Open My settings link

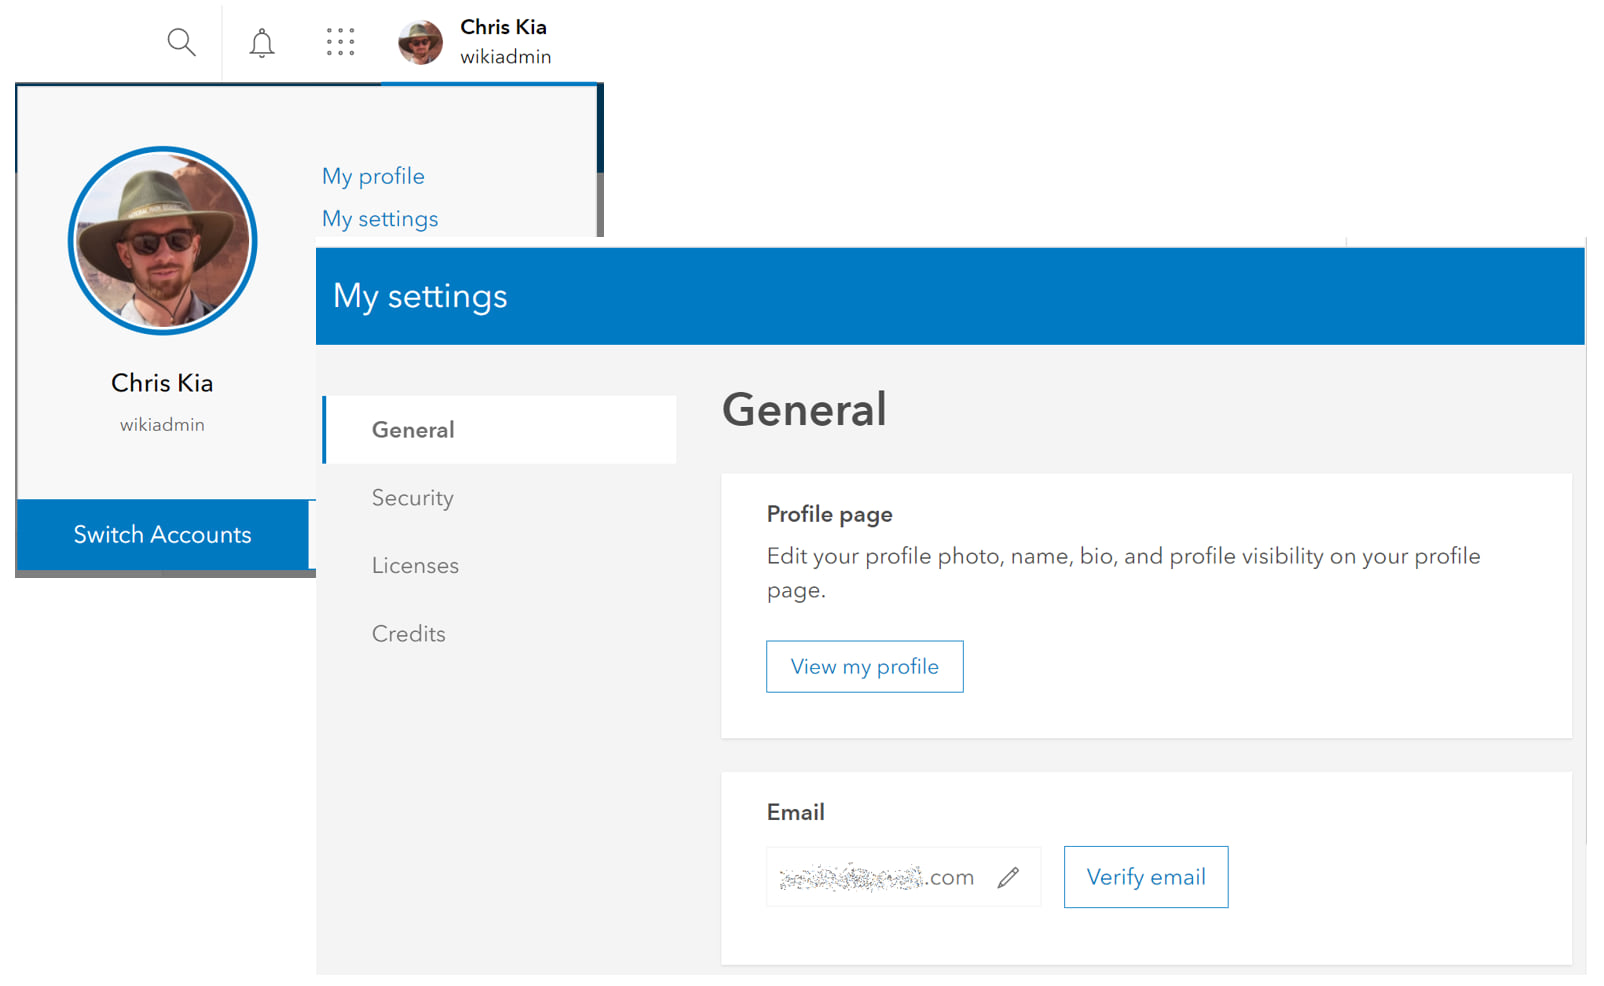[379, 218]
